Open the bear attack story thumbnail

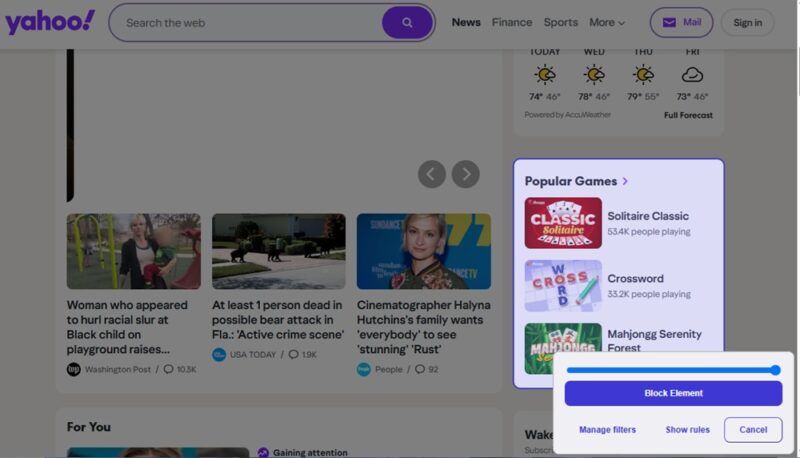coord(279,251)
